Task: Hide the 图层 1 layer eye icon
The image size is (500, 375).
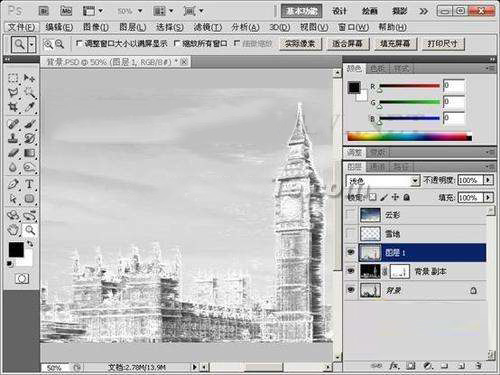Action: coord(351,252)
